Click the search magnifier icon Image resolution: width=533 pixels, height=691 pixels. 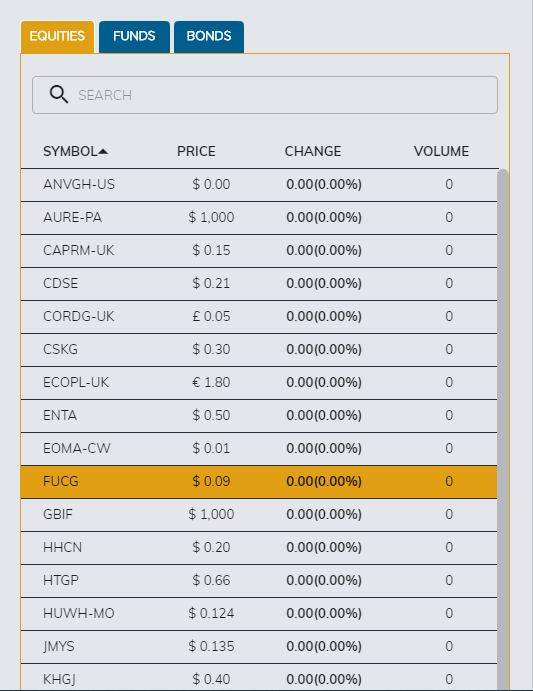pyautogui.click(x=59, y=94)
